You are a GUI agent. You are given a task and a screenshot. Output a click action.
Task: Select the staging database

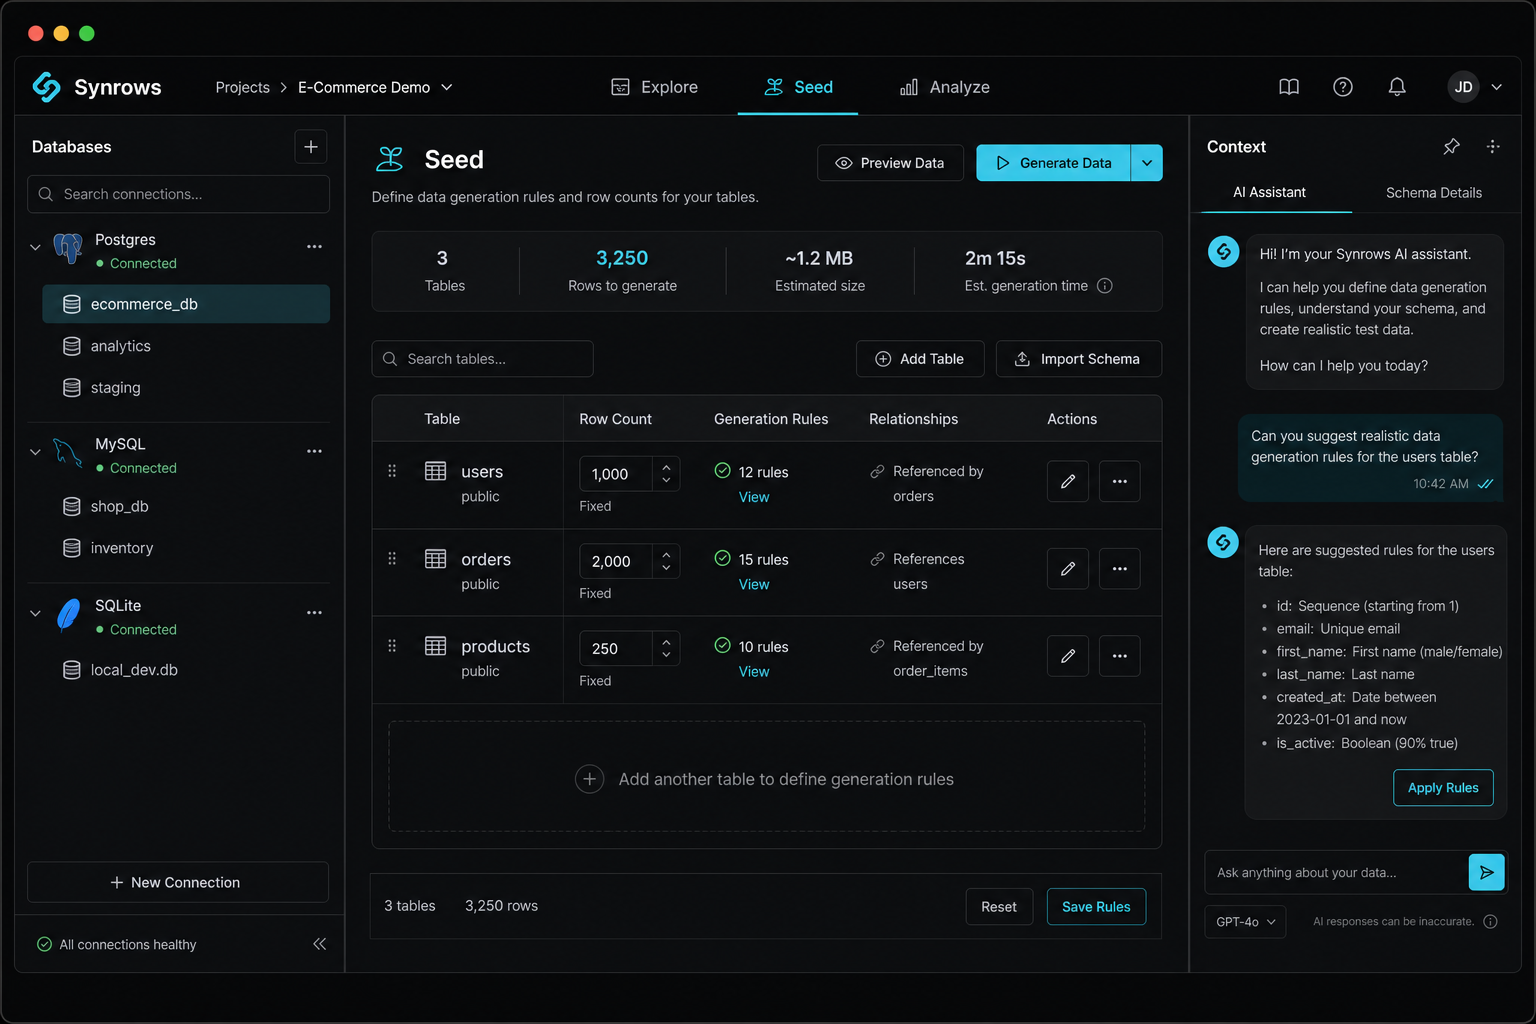click(x=186, y=388)
